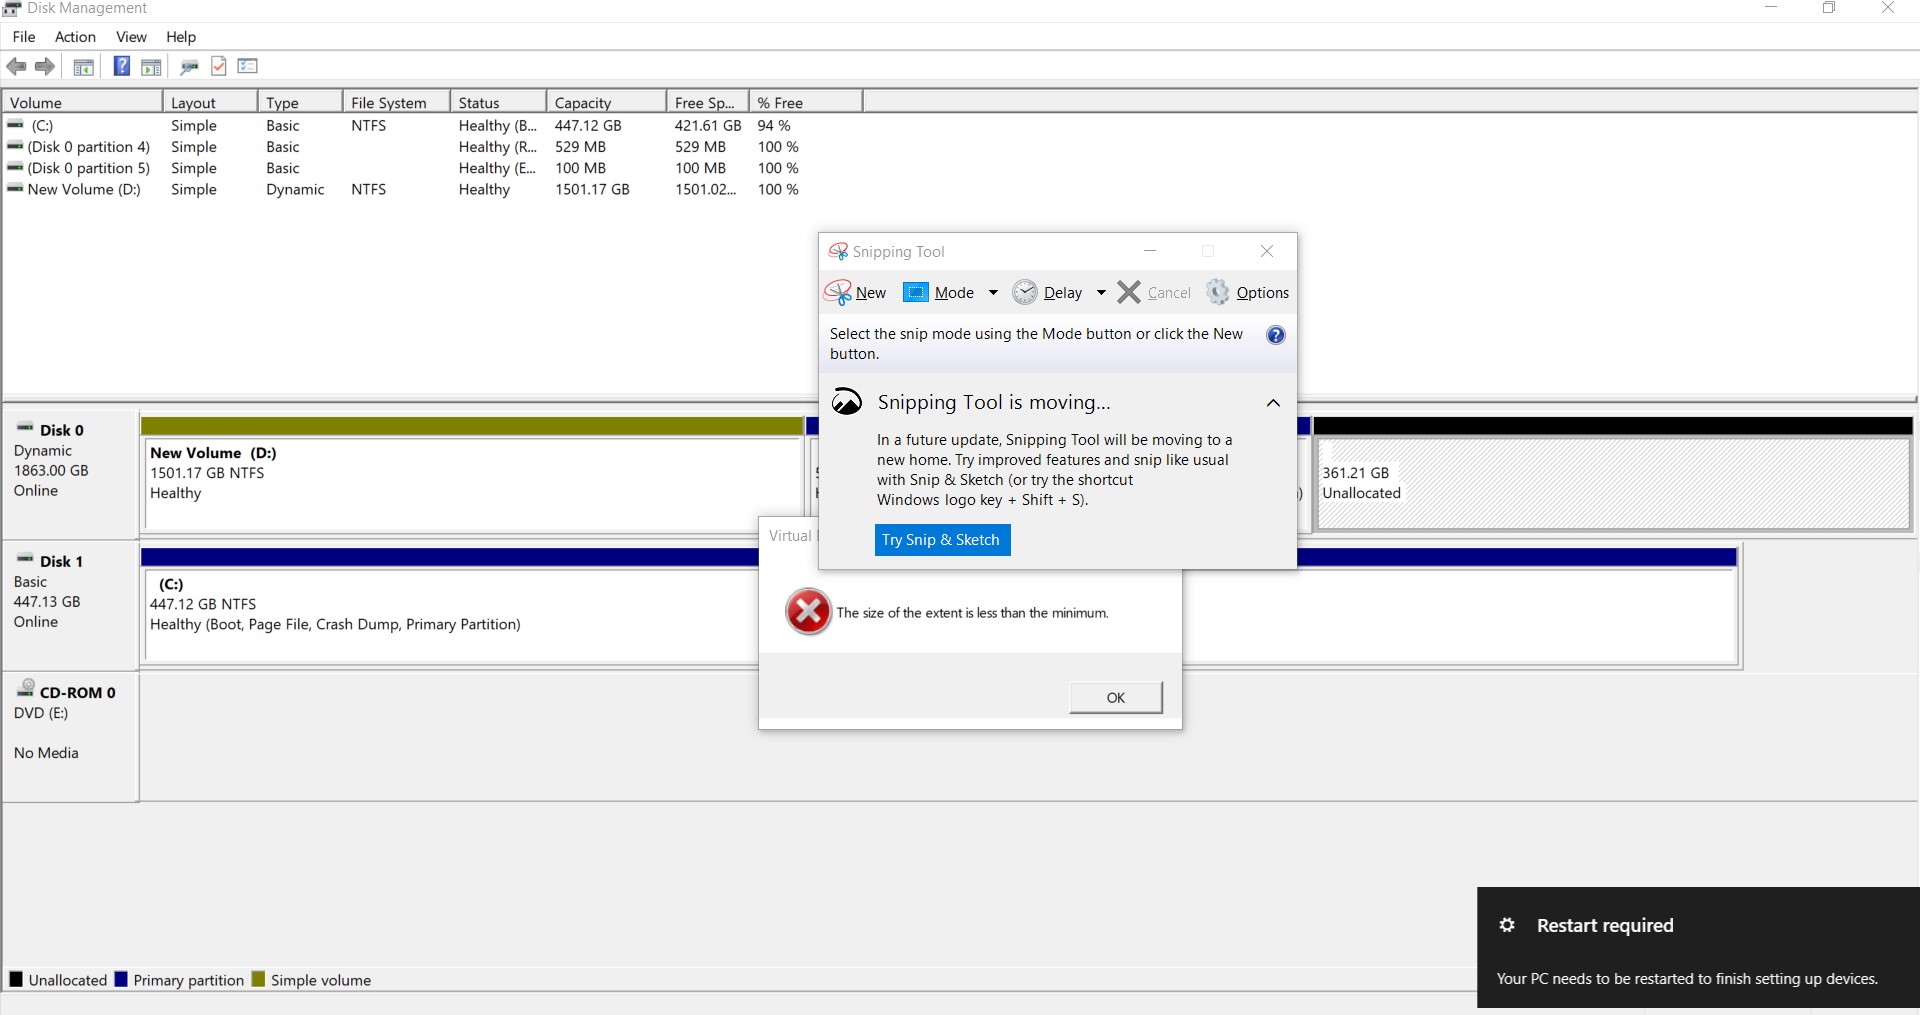
Task: Sort by the Volume column header
Action: [x=83, y=102]
